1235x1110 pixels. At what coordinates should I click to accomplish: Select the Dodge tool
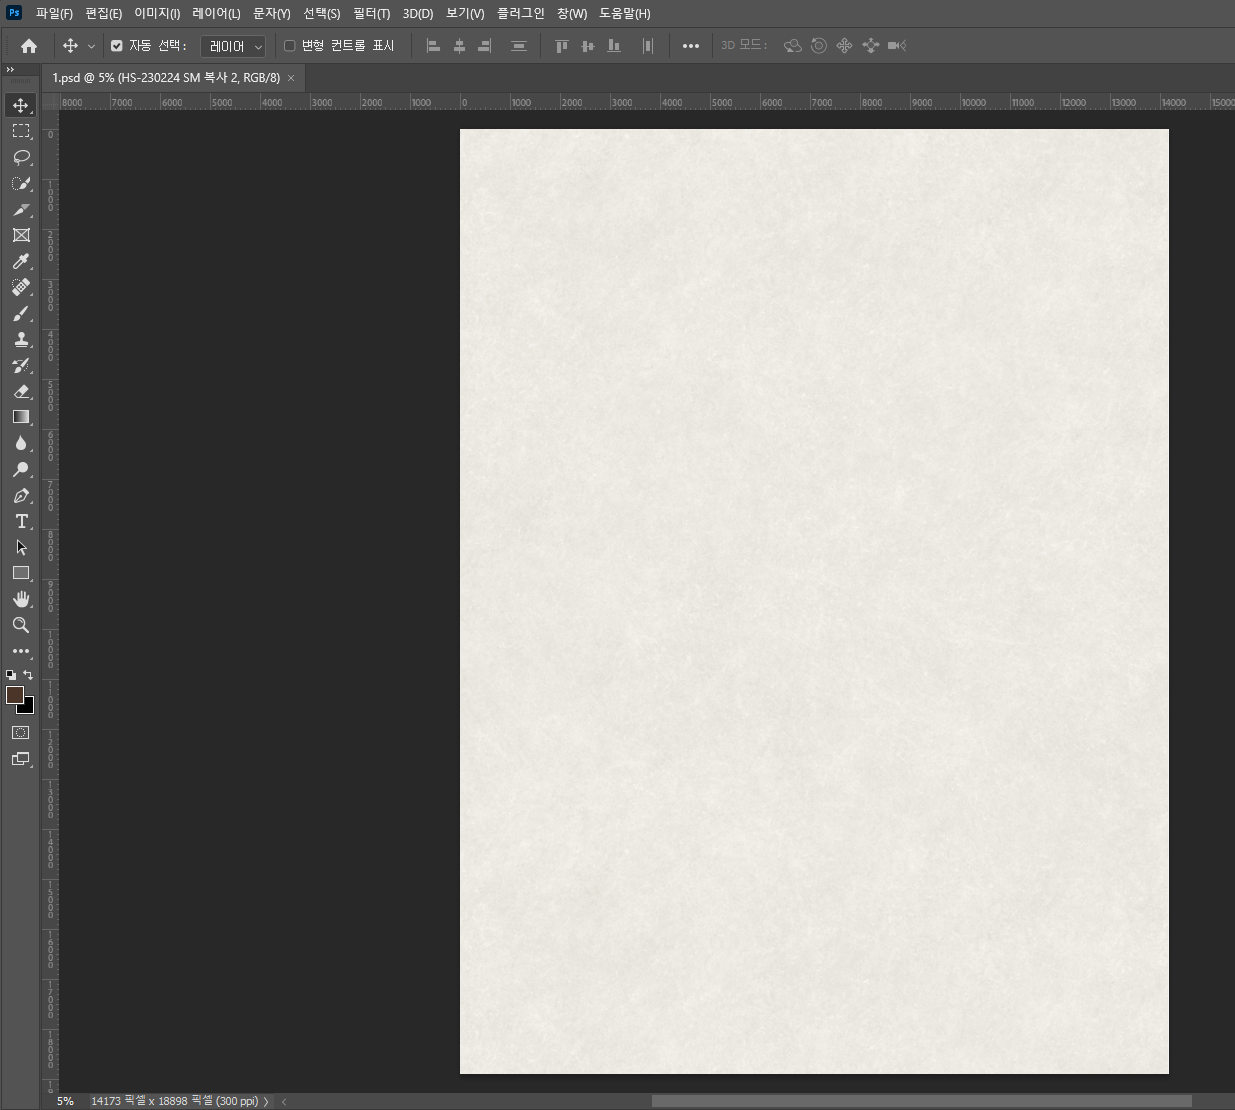pos(21,469)
